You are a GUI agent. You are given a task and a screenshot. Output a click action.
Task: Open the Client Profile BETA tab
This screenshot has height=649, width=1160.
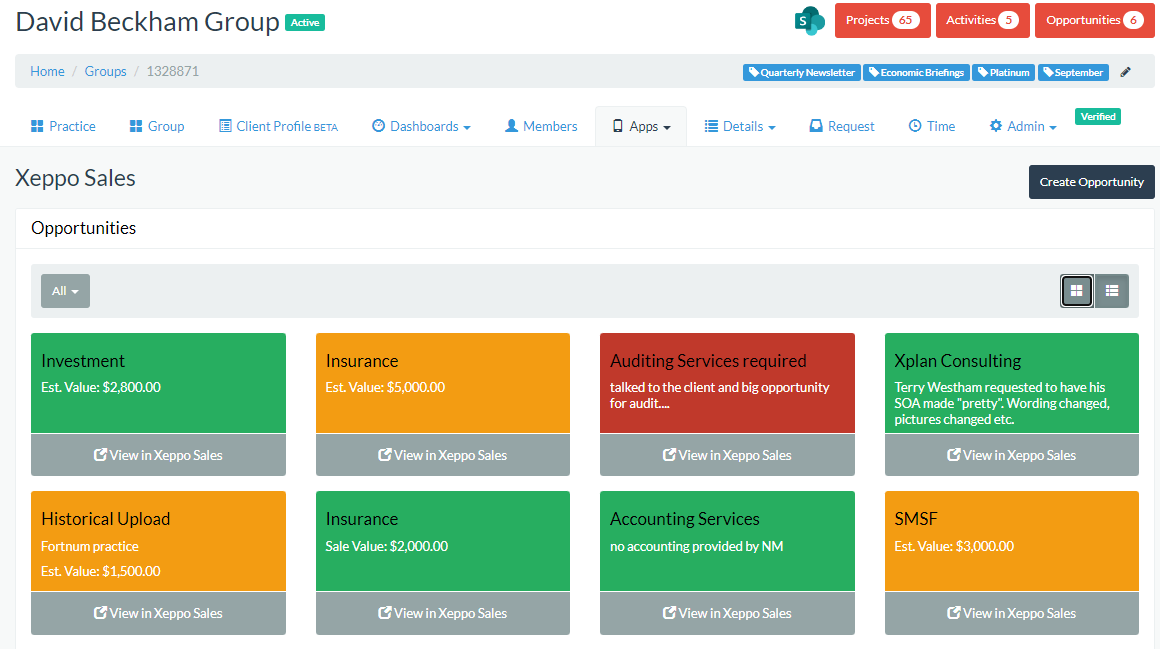point(278,127)
